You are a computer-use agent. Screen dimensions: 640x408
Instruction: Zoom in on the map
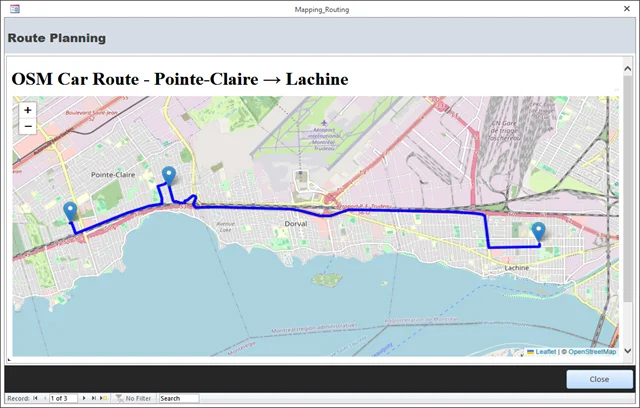point(28,110)
